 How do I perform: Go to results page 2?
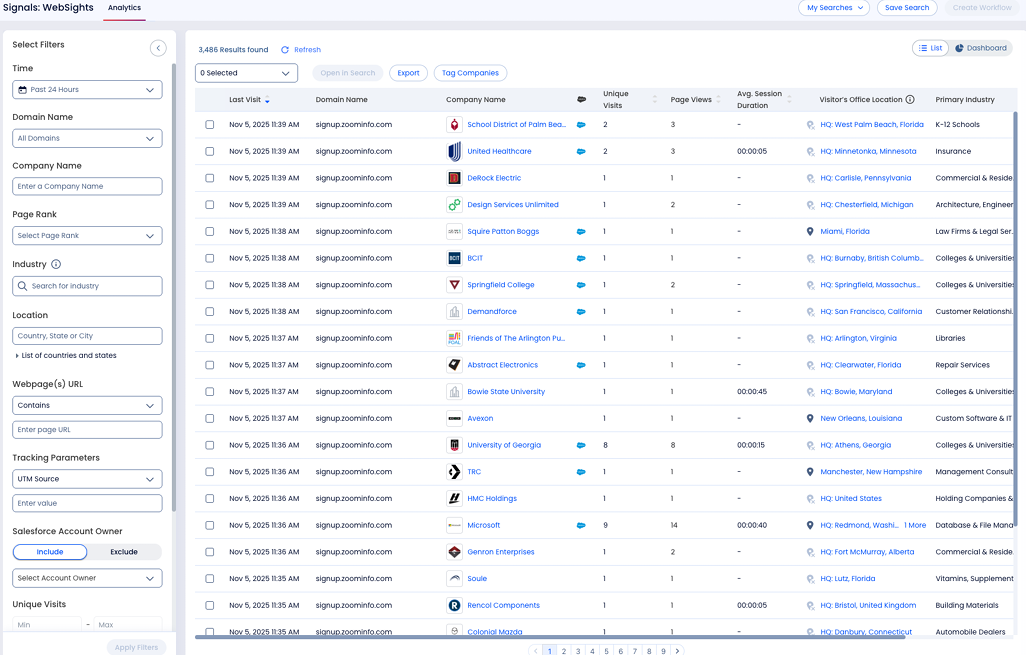[564, 651]
